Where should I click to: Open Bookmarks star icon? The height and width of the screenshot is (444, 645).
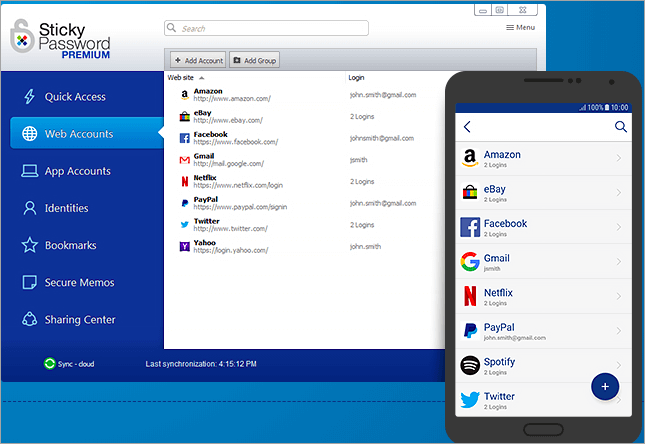(29, 245)
